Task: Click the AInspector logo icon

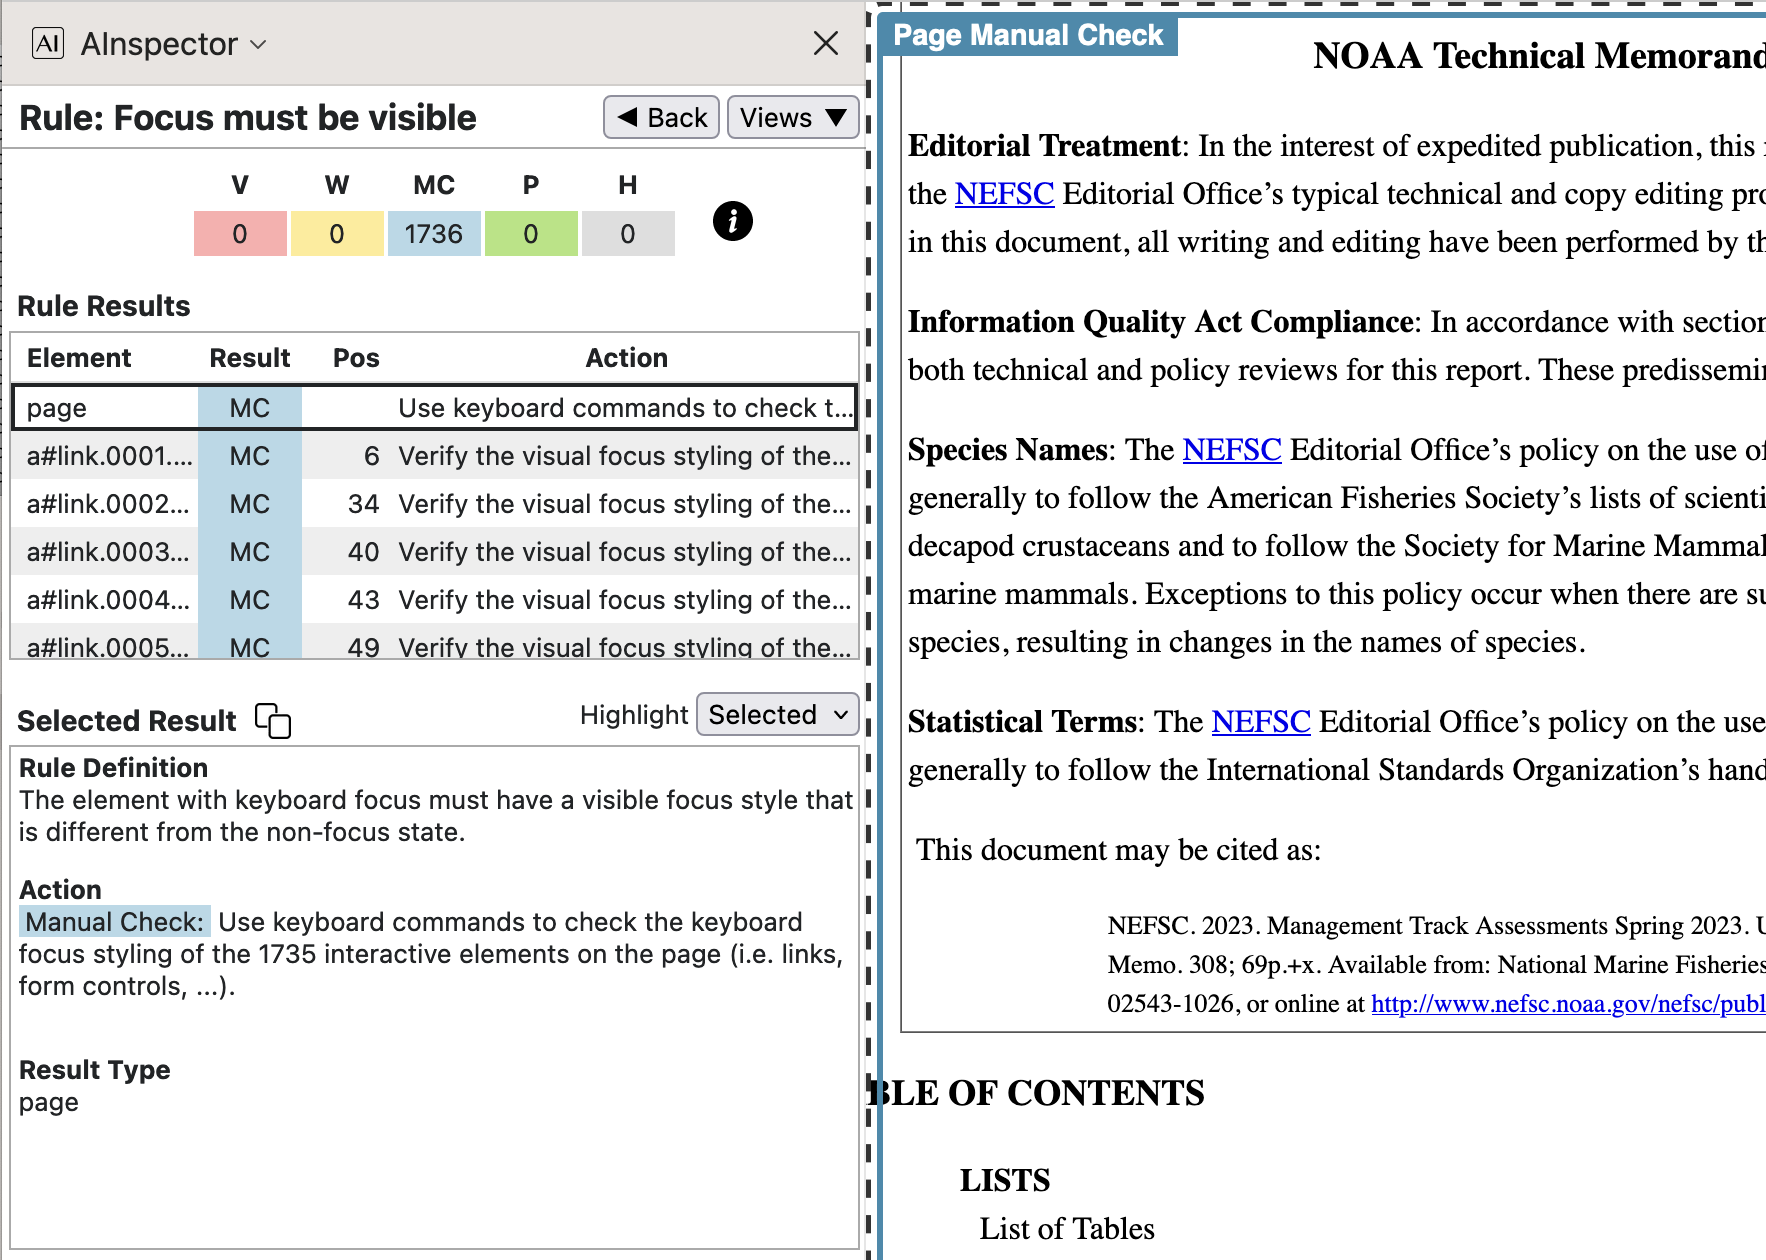Action: coord(47,44)
